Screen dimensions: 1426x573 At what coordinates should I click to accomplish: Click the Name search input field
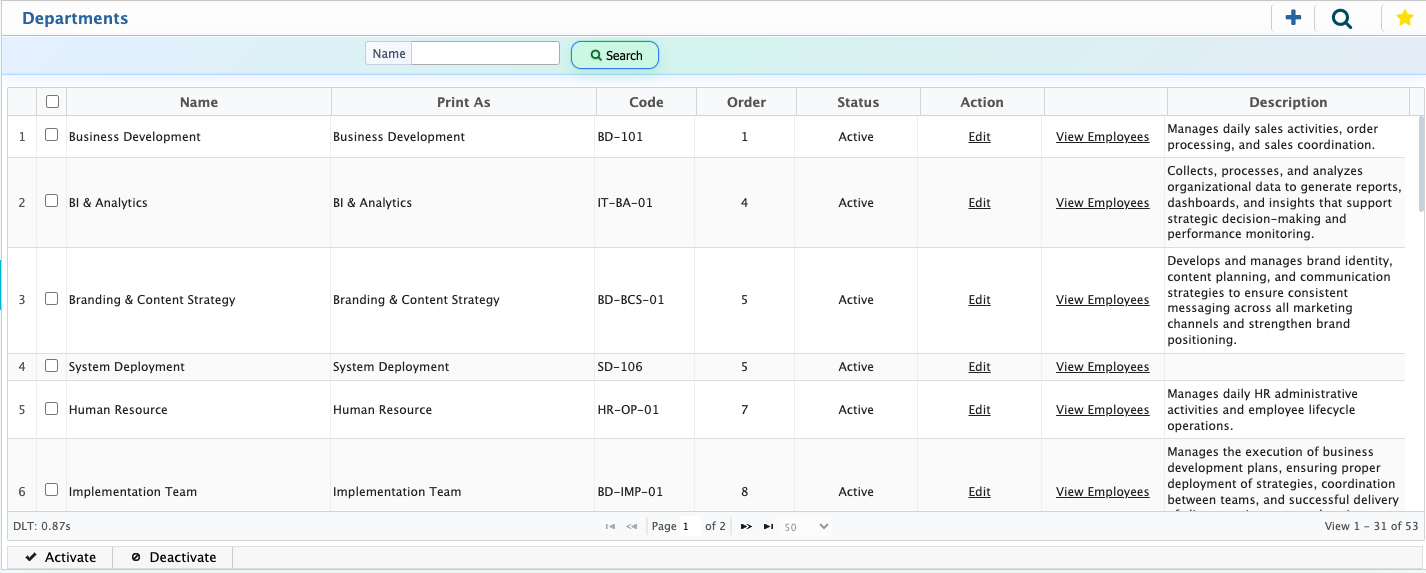(485, 53)
